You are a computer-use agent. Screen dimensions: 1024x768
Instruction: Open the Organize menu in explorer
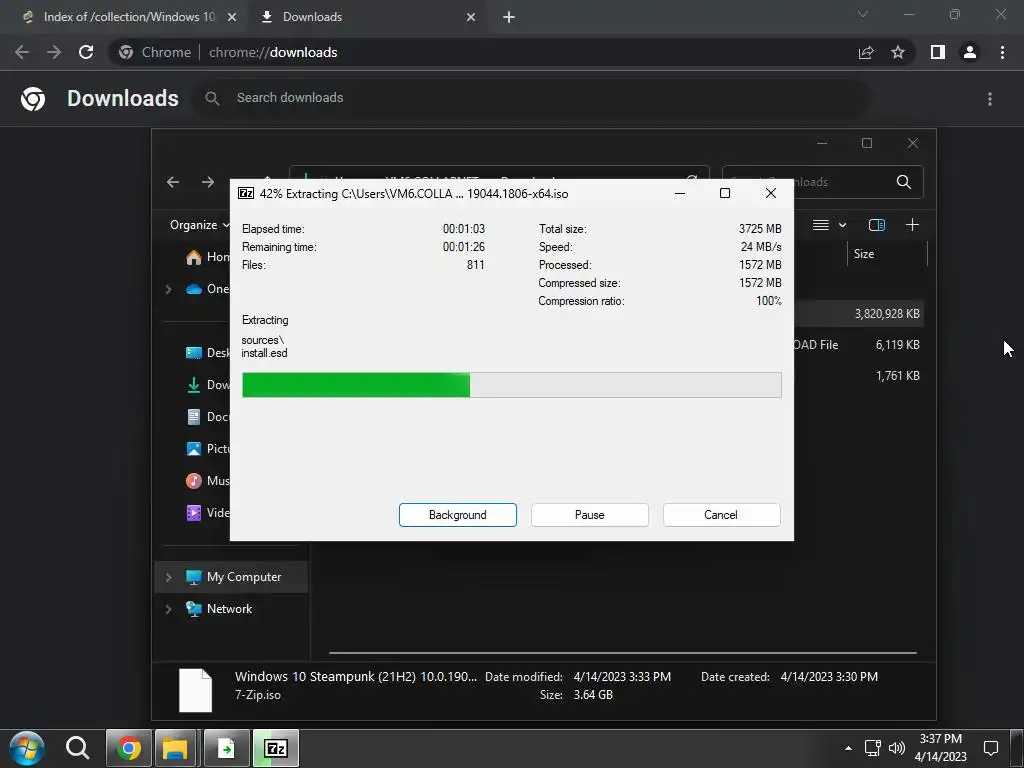[x=199, y=225]
